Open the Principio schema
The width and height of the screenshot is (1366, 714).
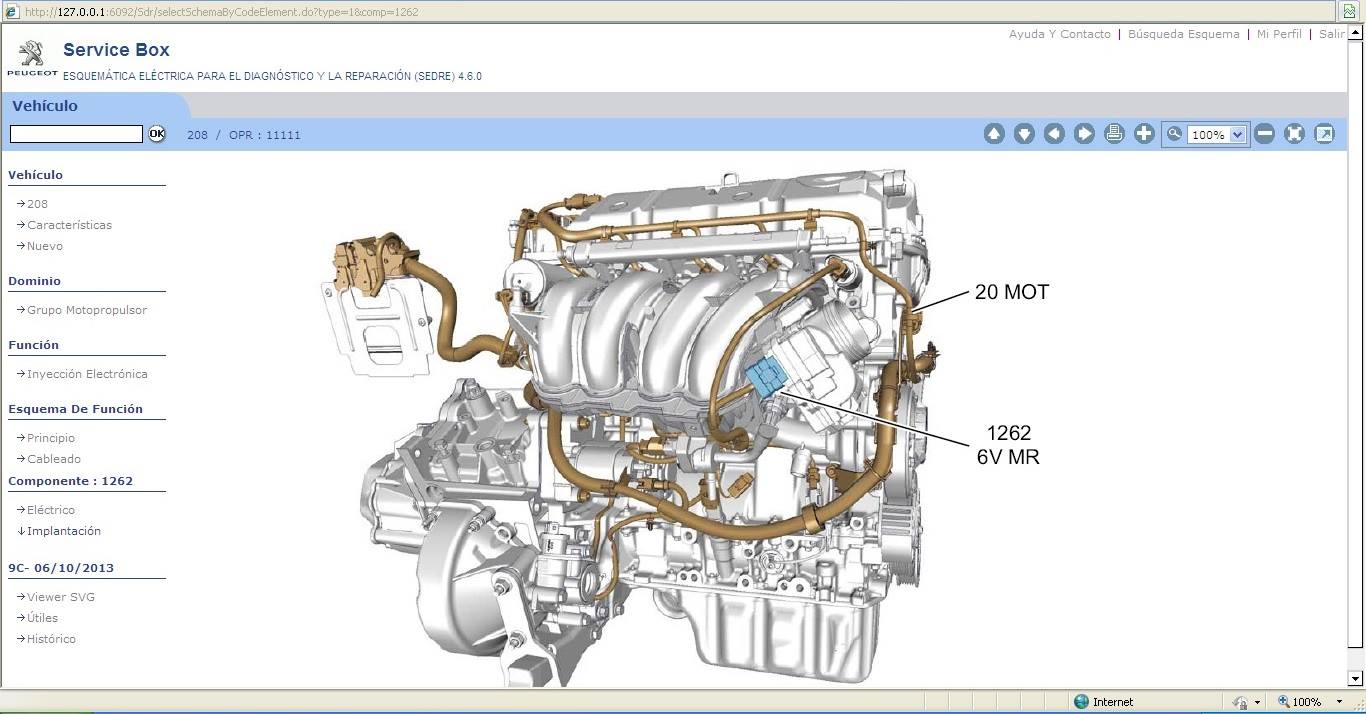(51, 438)
